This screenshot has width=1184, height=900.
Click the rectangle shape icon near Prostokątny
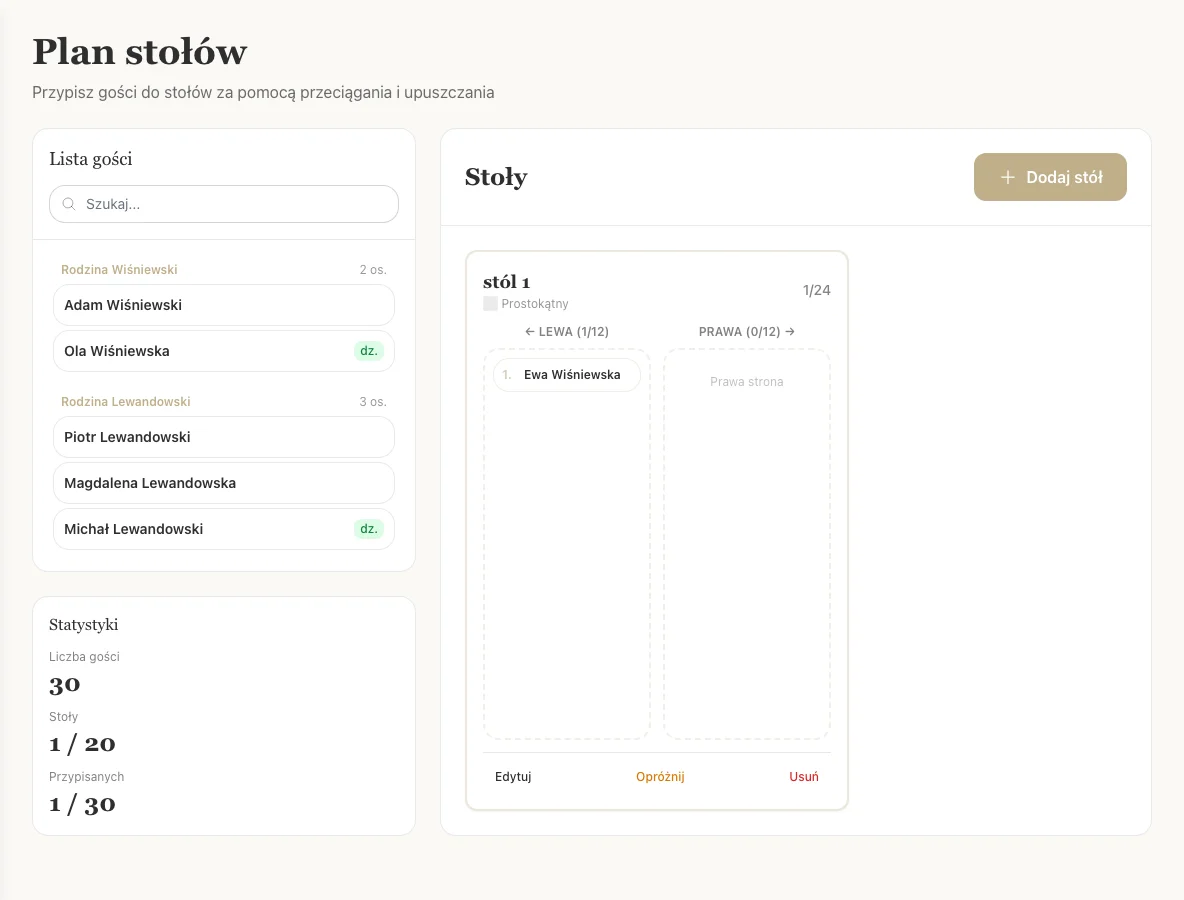pyautogui.click(x=490, y=304)
